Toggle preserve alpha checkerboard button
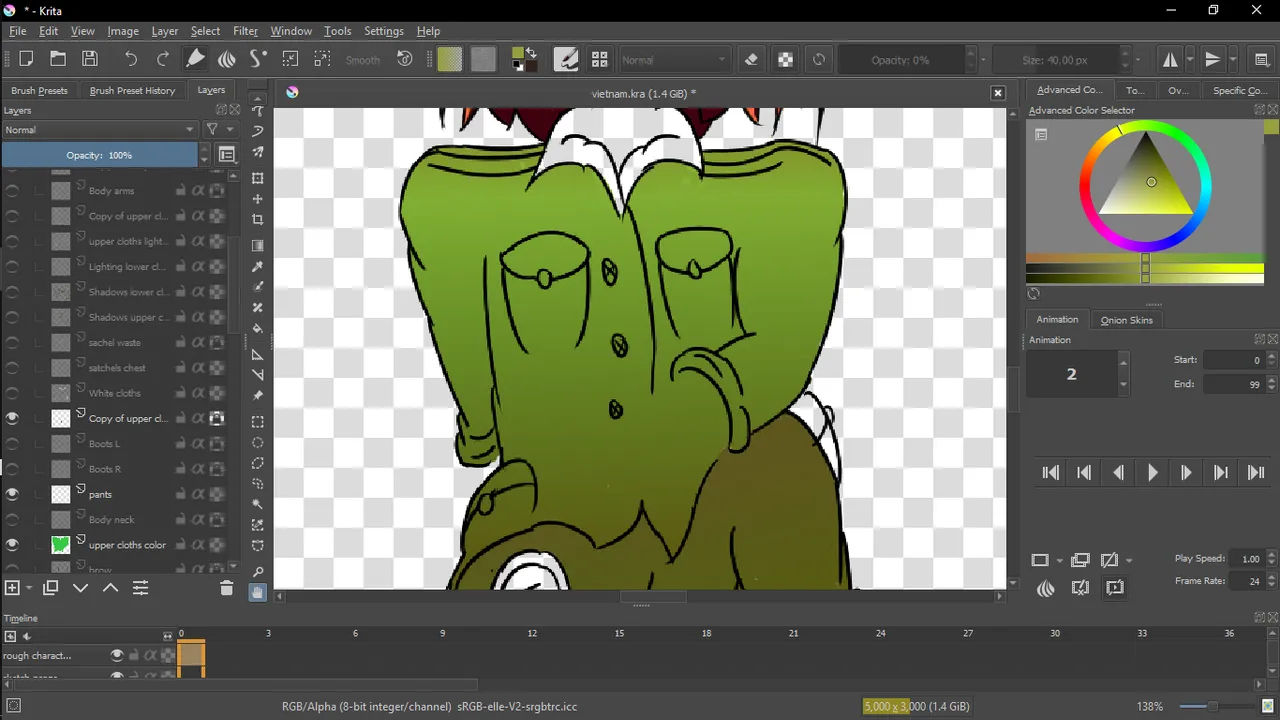 coord(786,59)
